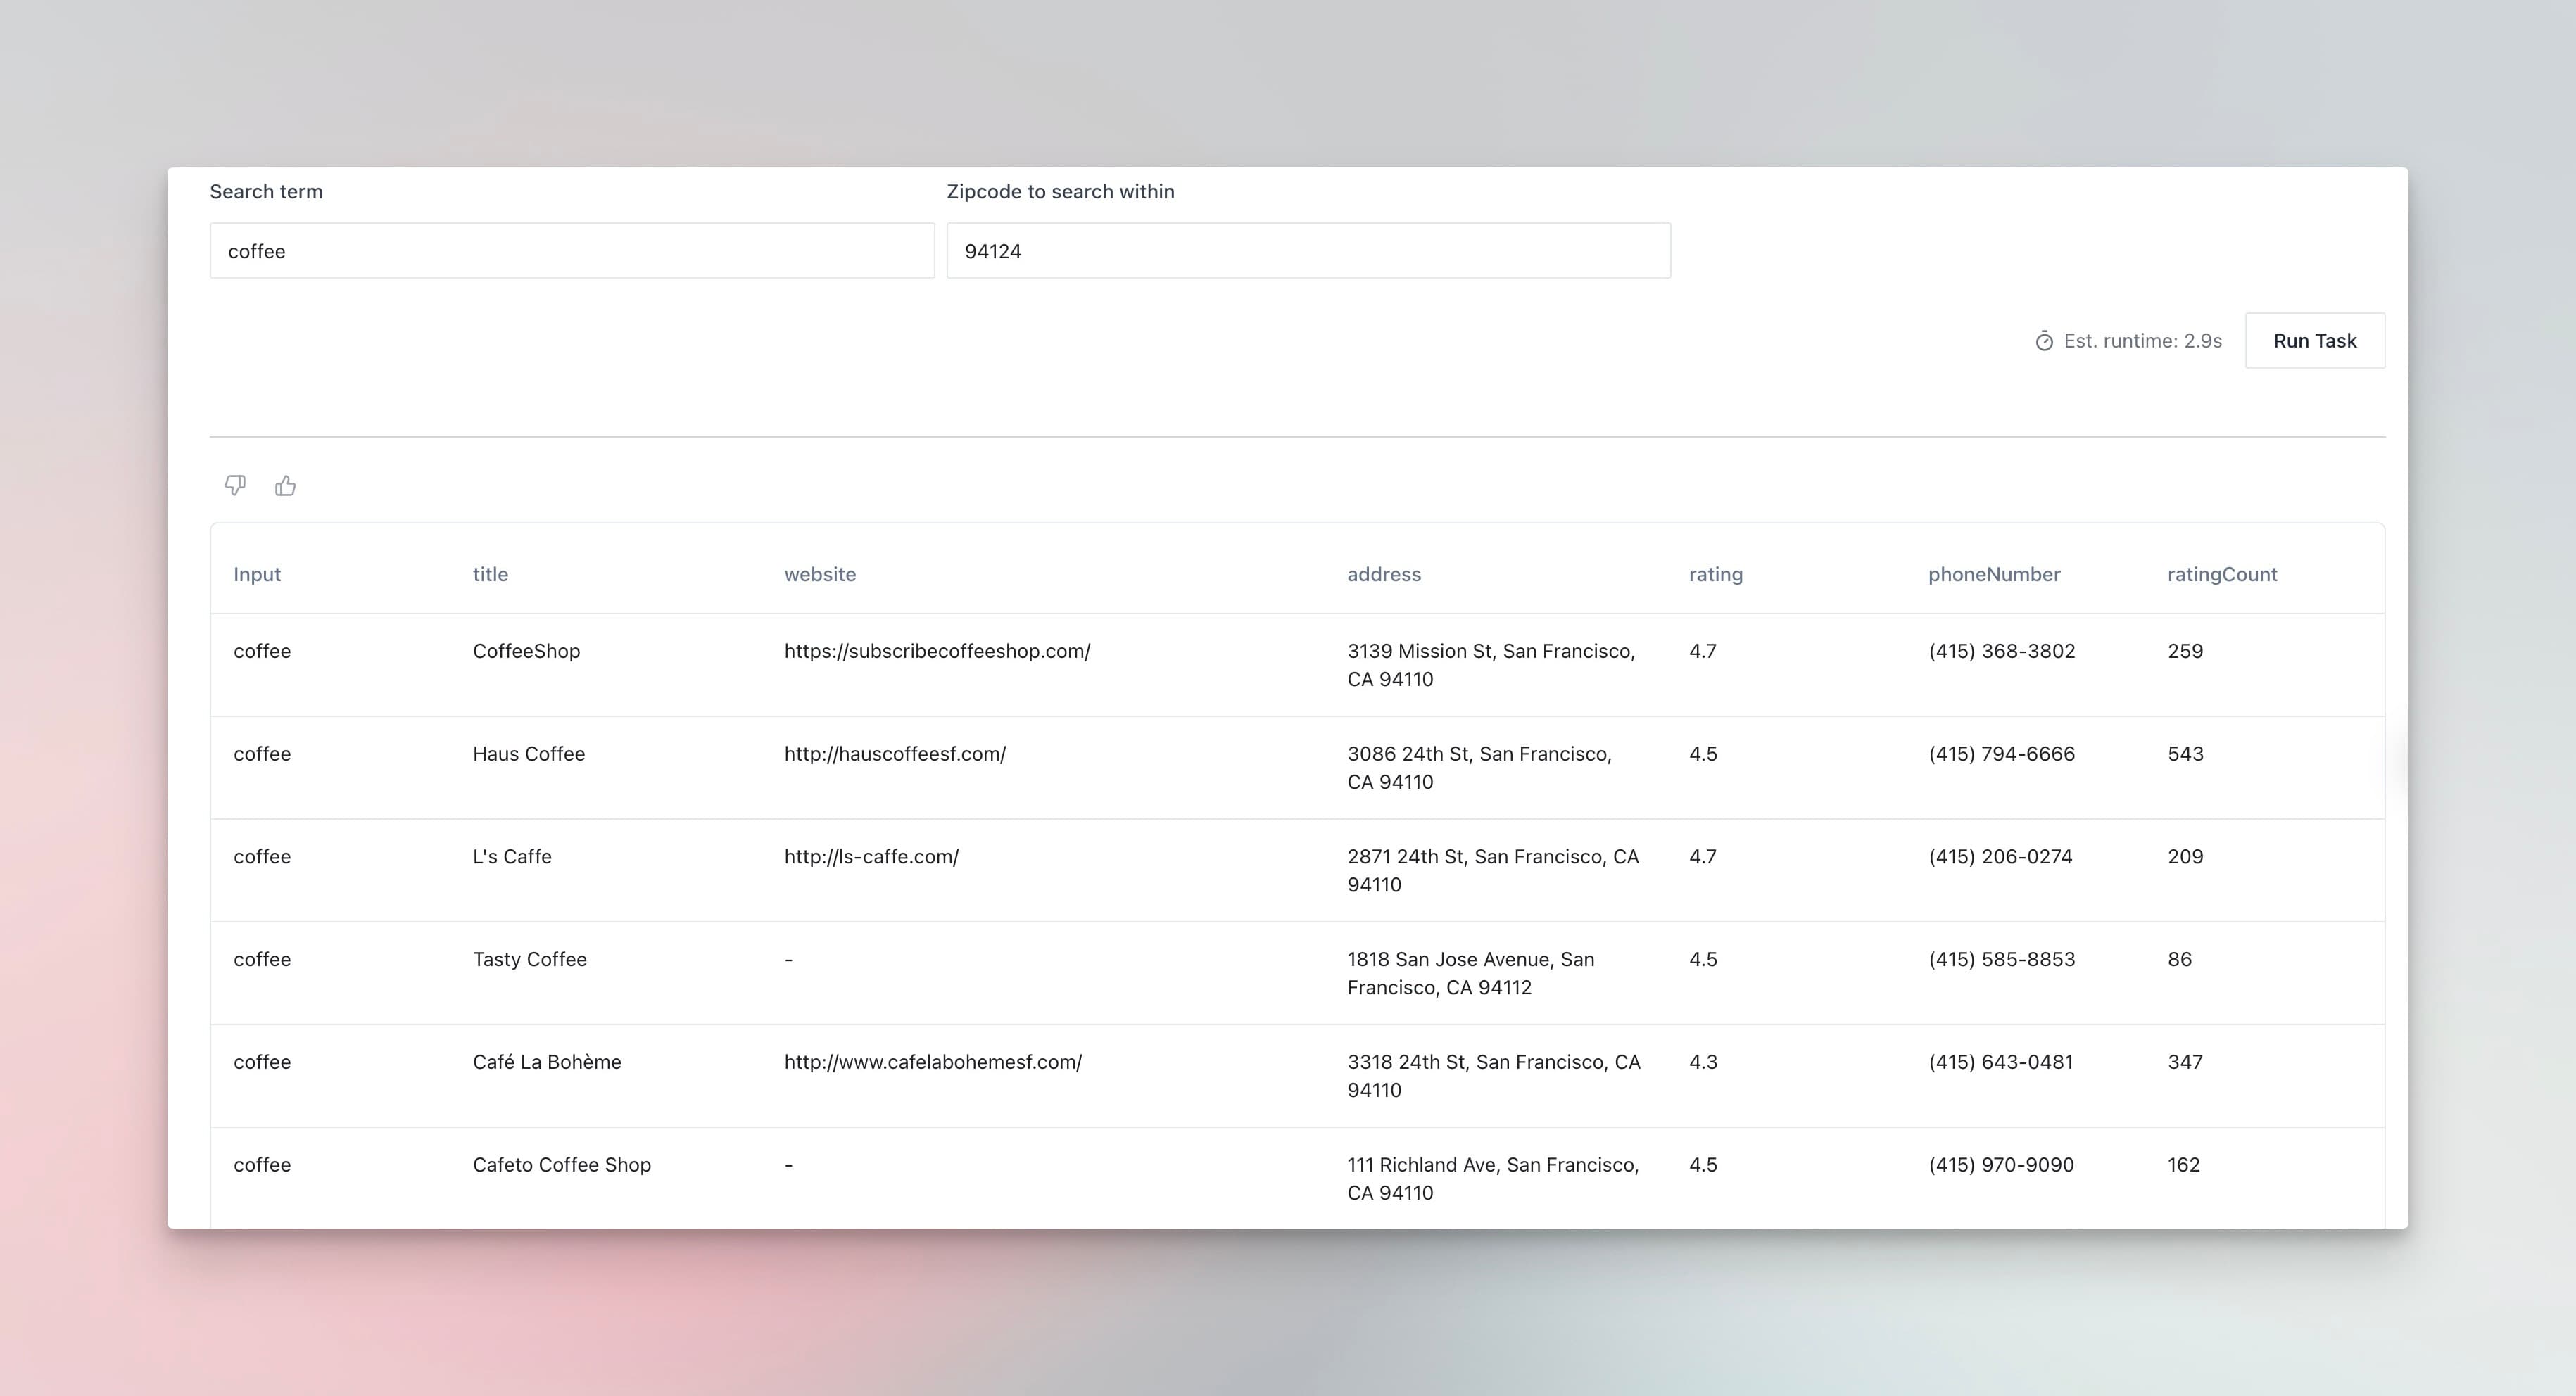
Task: Focus the Search term input field
Action: (571, 251)
